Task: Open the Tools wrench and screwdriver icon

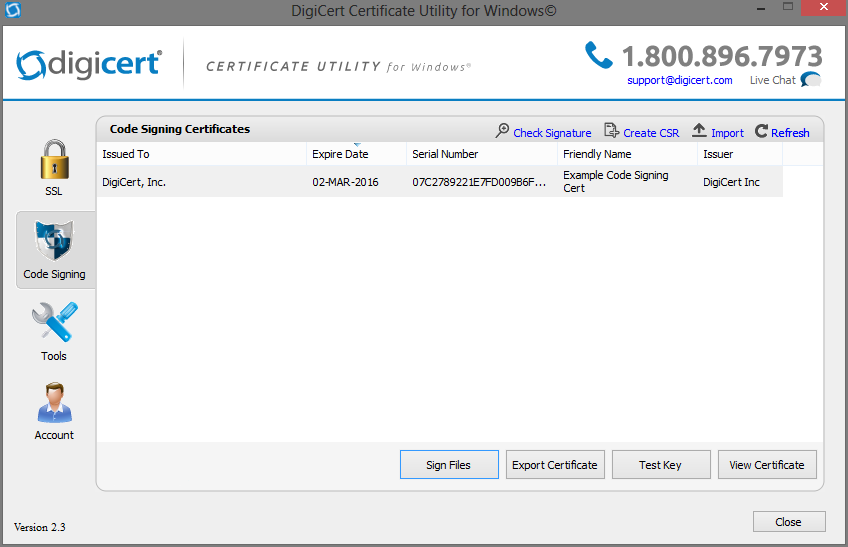Action: click(55, 322)
